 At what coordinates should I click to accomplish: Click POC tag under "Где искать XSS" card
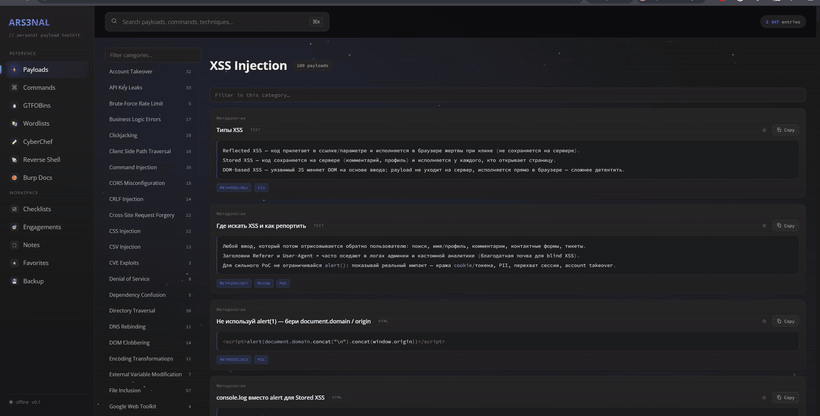[283, 284]
